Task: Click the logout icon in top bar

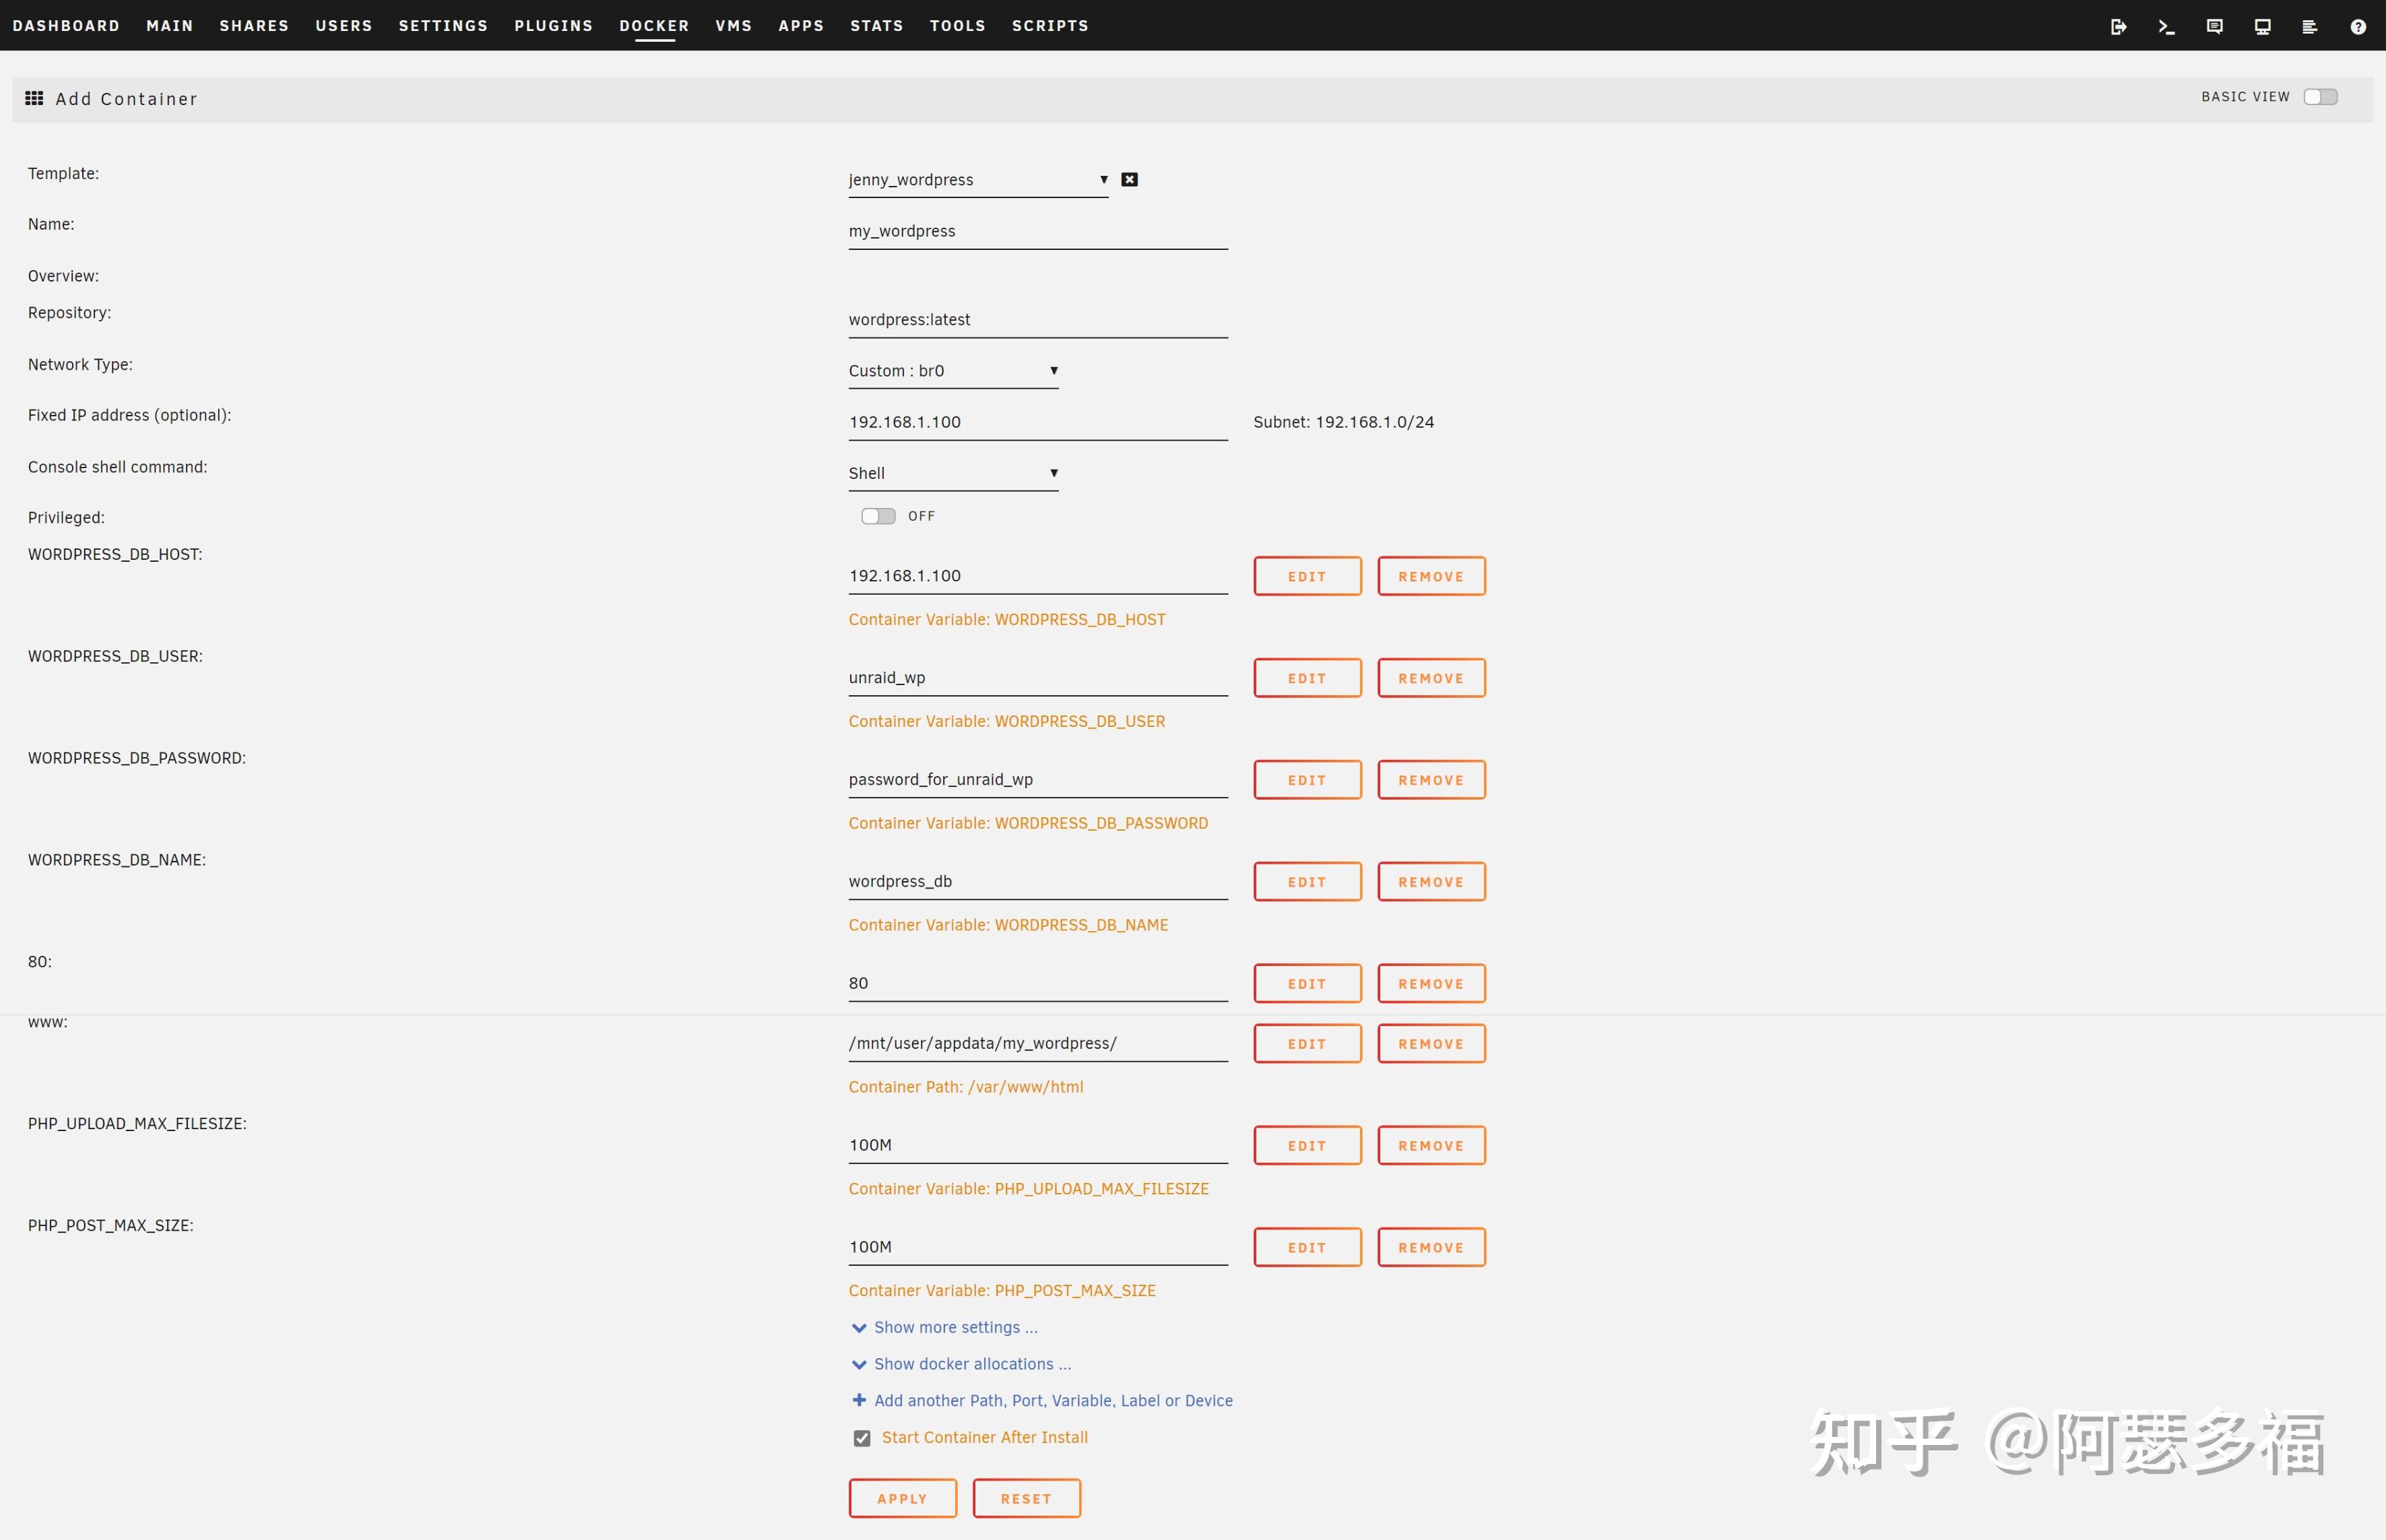Action: (2118, 26)
